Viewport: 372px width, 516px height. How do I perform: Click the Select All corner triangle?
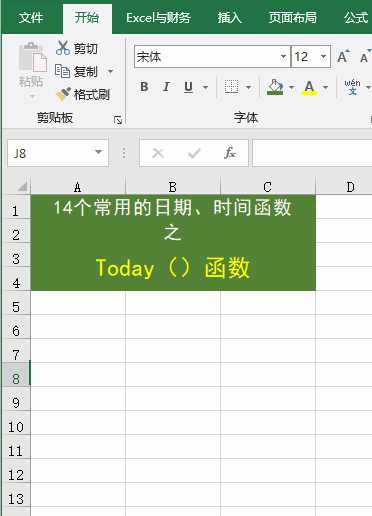pos(22,186)
